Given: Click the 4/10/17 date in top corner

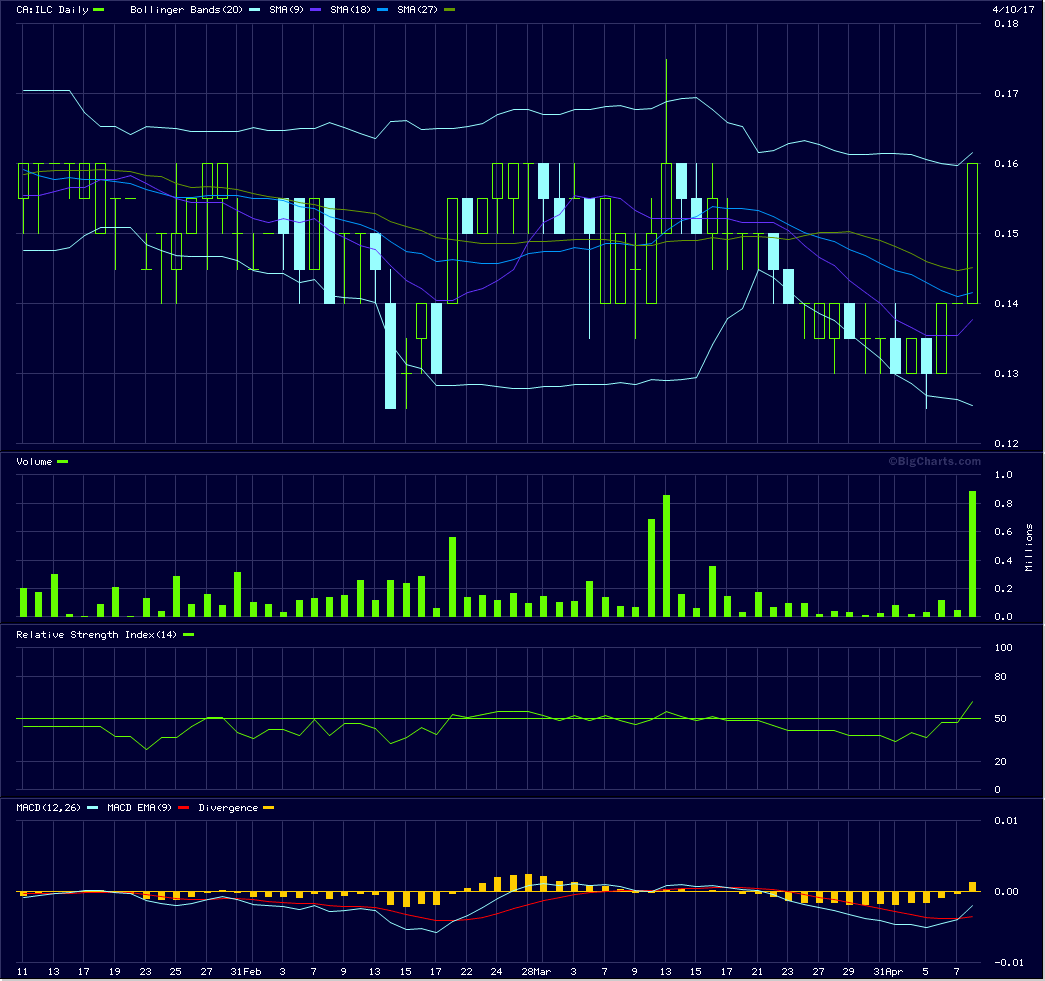Looking at the screenshot, I should (x=1011, y=9).
